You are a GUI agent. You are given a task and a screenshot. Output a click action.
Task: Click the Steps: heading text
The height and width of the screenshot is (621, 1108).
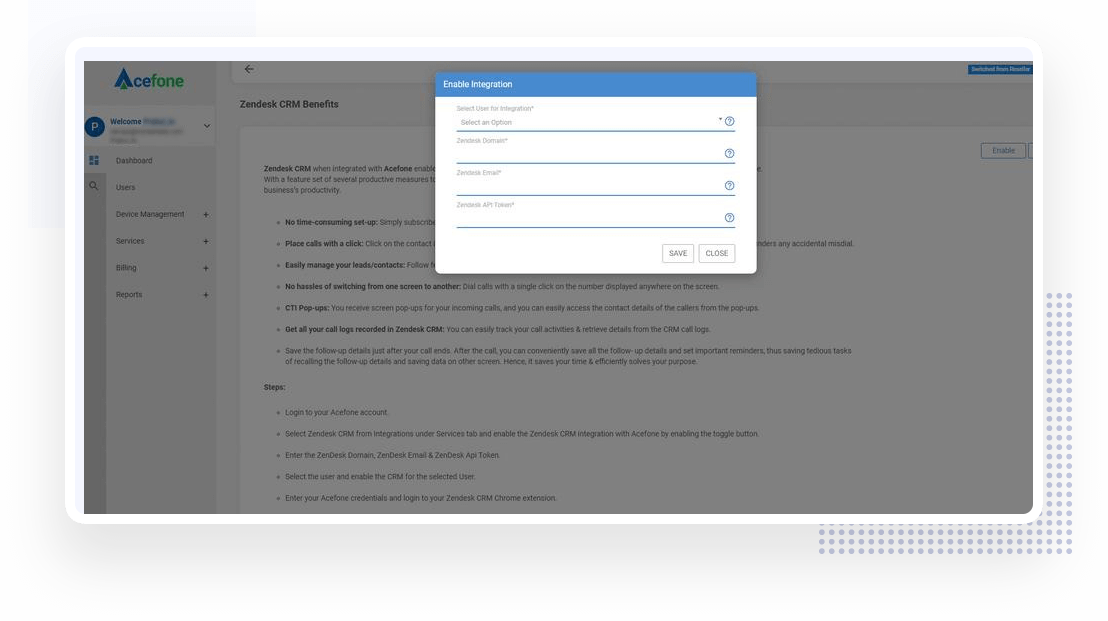274,387
